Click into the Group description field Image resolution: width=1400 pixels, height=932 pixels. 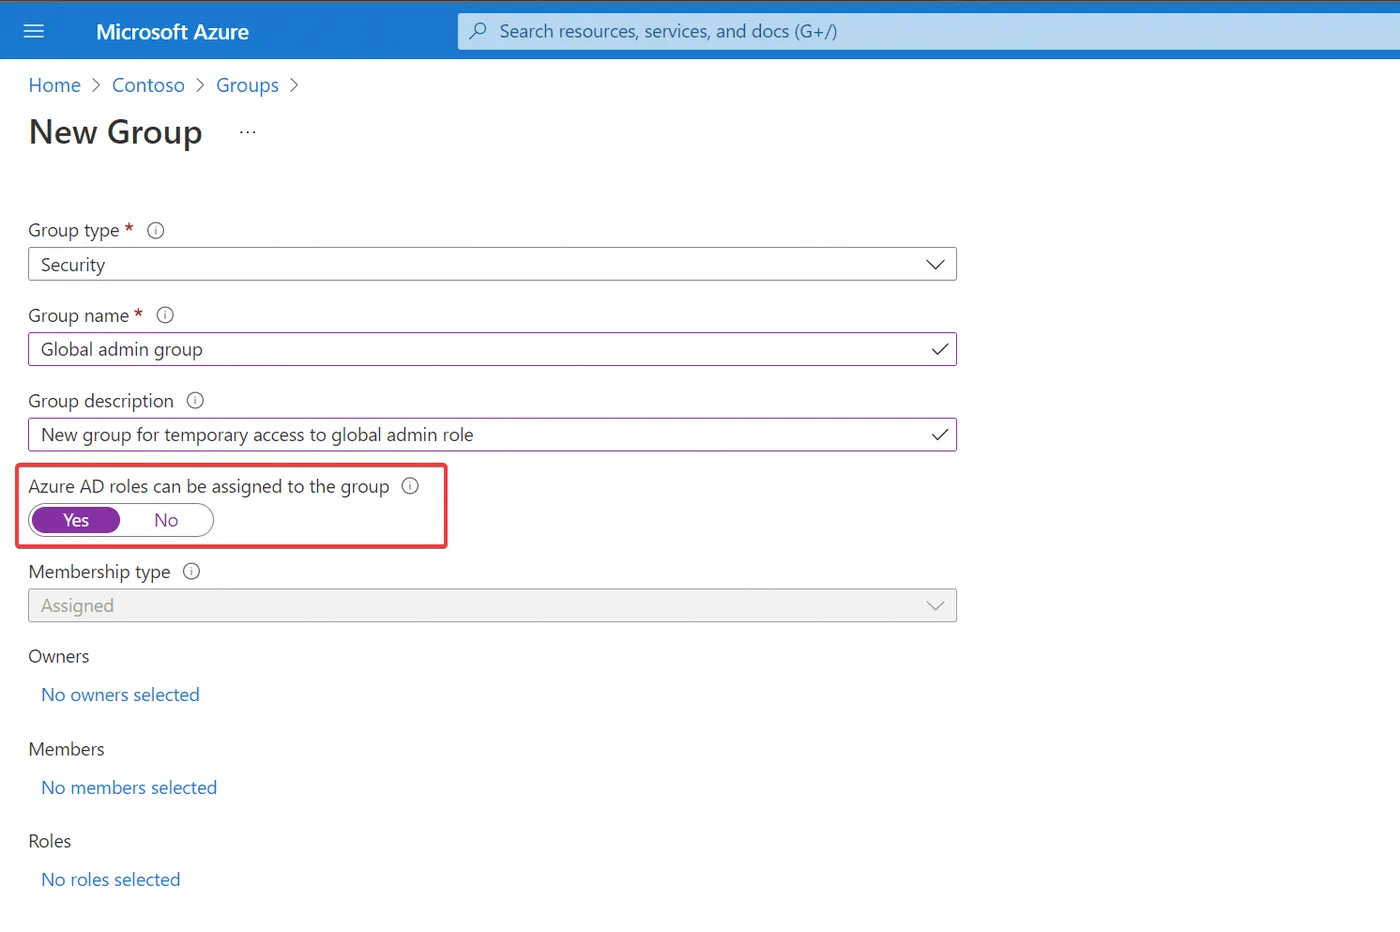(x=492, y=435)
